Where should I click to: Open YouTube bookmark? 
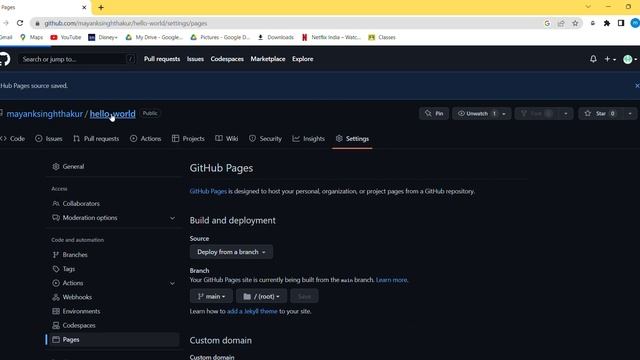coord(66,37)
